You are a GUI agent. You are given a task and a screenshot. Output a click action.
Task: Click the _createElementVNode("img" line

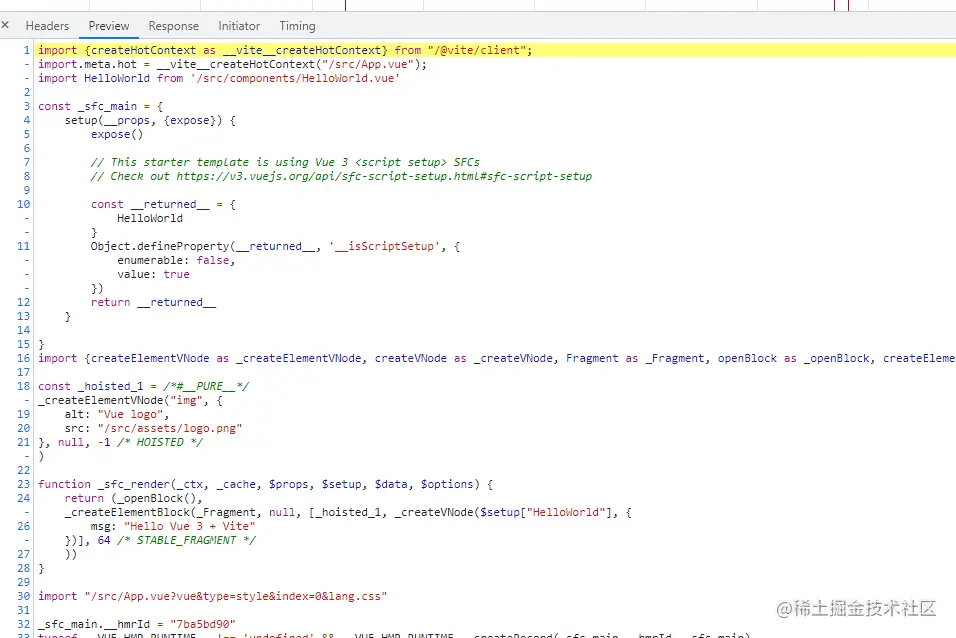click(130, 401)
